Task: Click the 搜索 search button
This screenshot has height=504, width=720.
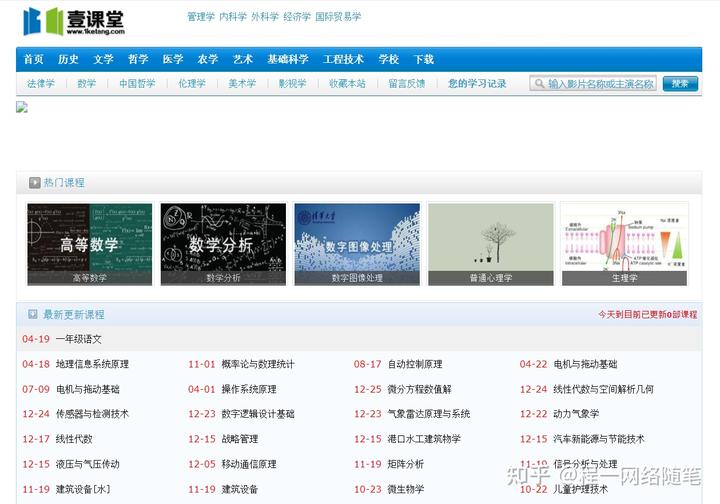Action: [x=680, y=84]
